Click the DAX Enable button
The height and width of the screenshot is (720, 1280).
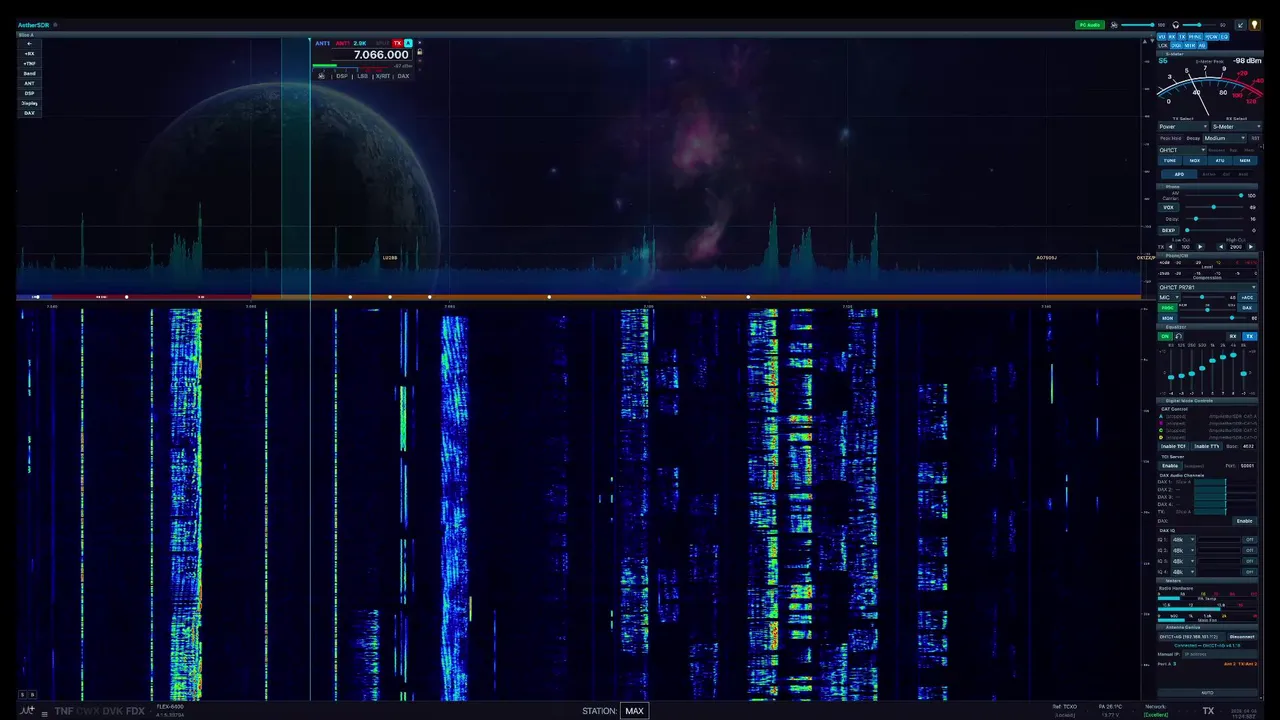pos(1244,521)
